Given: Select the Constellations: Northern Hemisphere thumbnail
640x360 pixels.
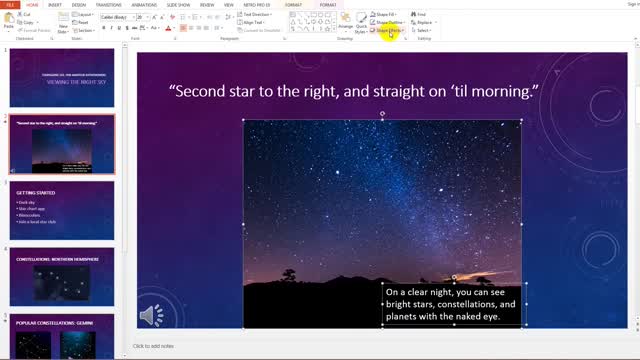Looking at the screenshot, I should coord(62,277).
